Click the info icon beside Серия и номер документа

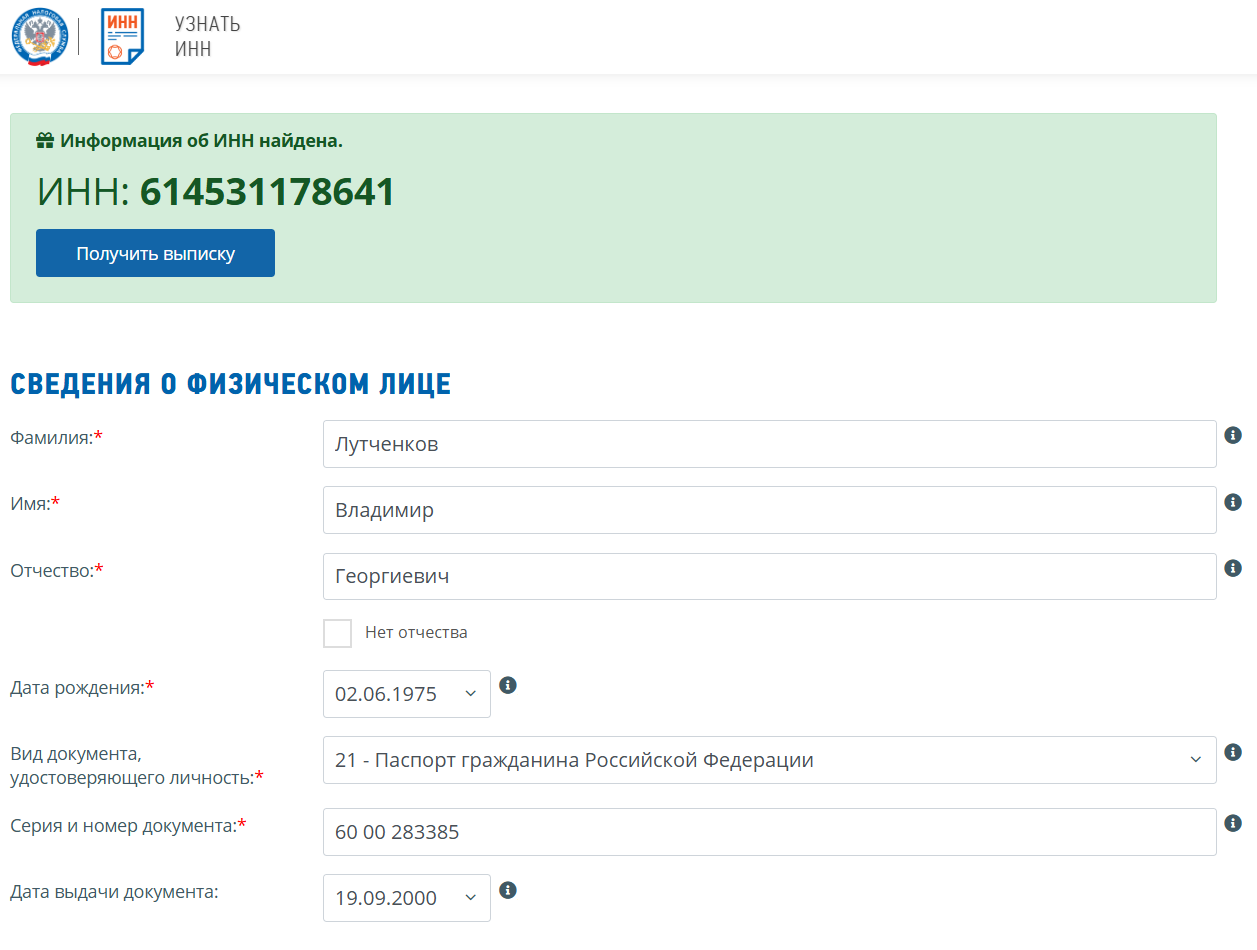pos(1233,823)
